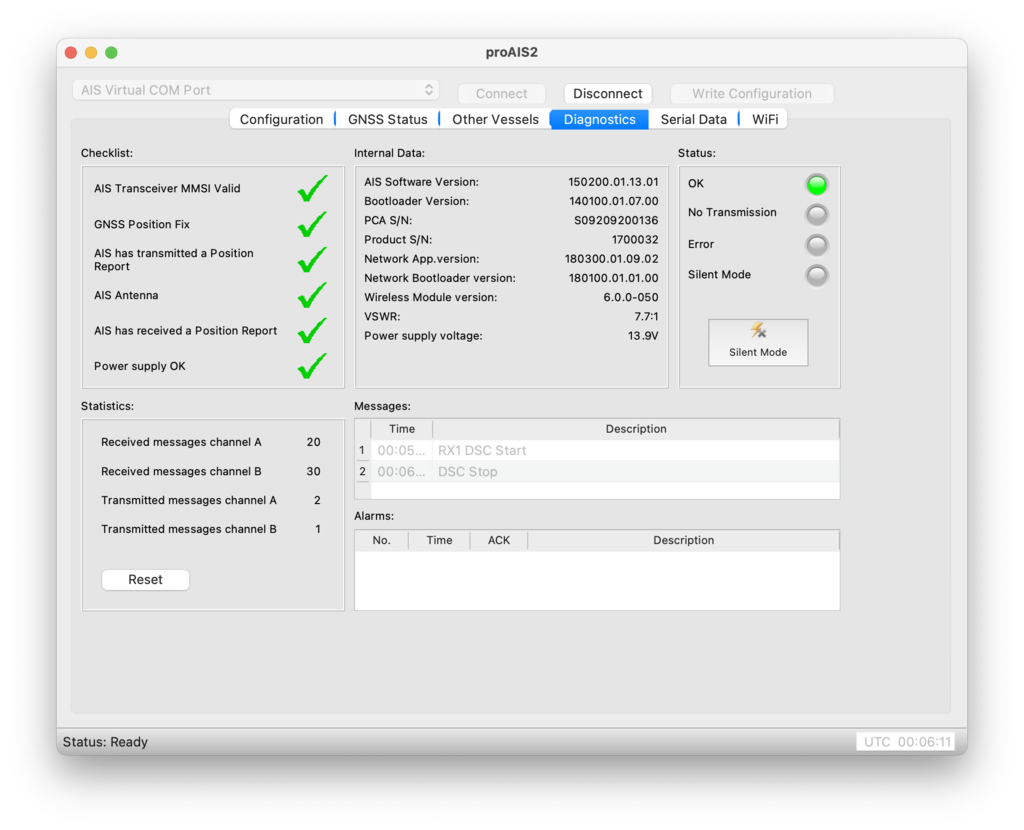The image size is (1024, 830).
Task: Click Received messages channel A count 20
Action: click(313, 442)
